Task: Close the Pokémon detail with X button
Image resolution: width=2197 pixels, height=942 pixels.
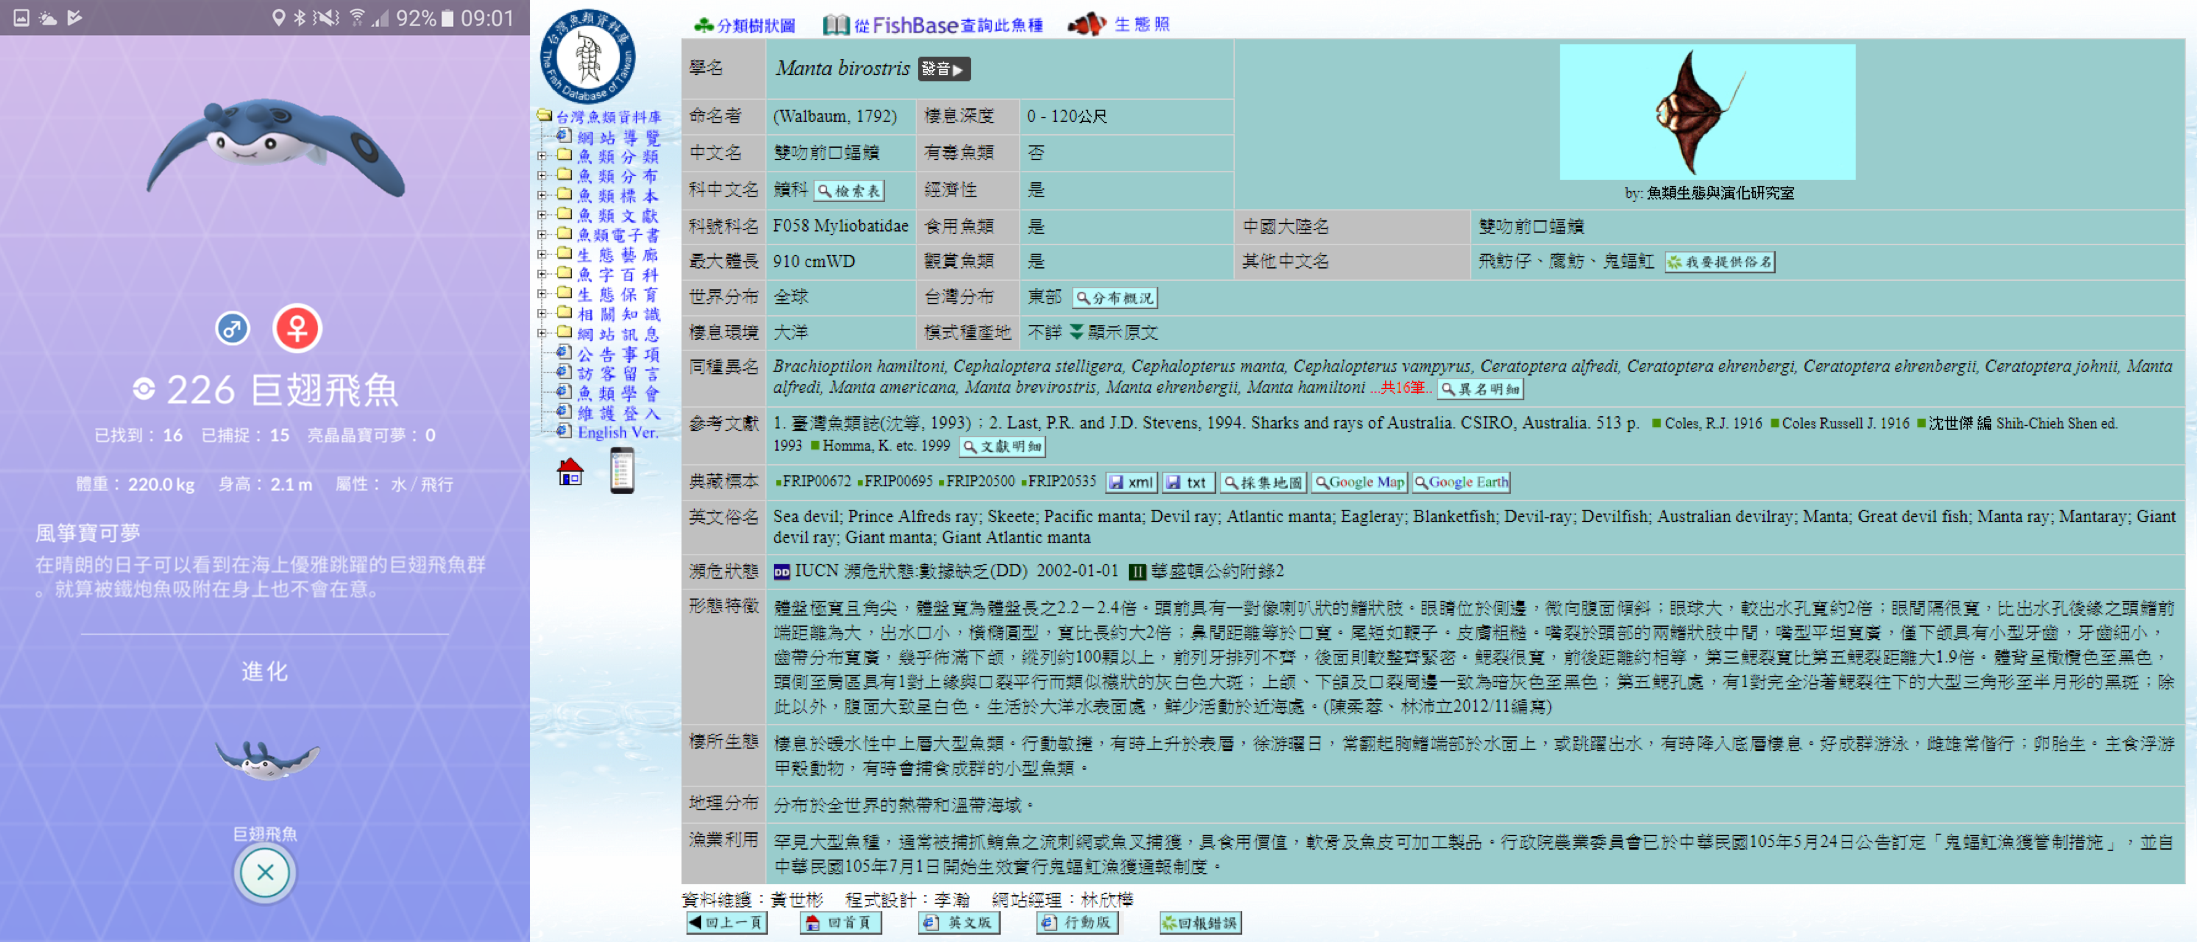Action: click(265, 872)
